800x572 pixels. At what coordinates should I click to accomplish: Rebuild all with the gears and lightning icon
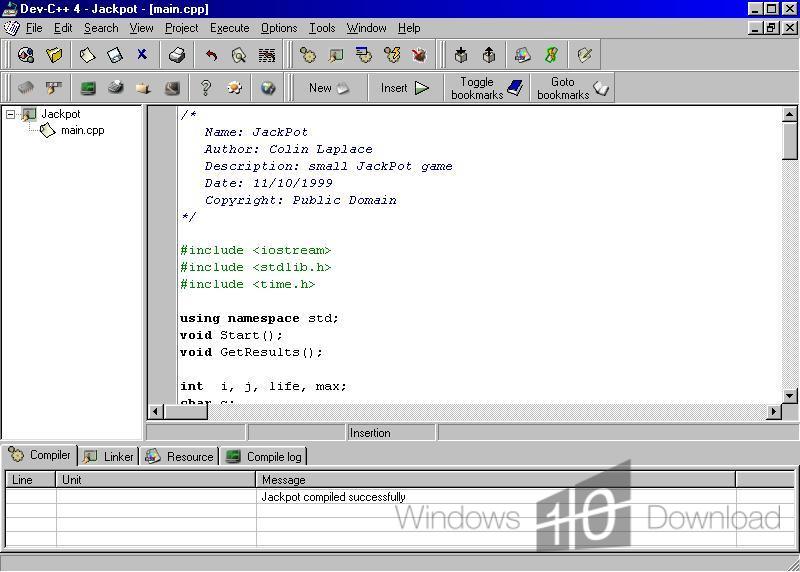392,55
